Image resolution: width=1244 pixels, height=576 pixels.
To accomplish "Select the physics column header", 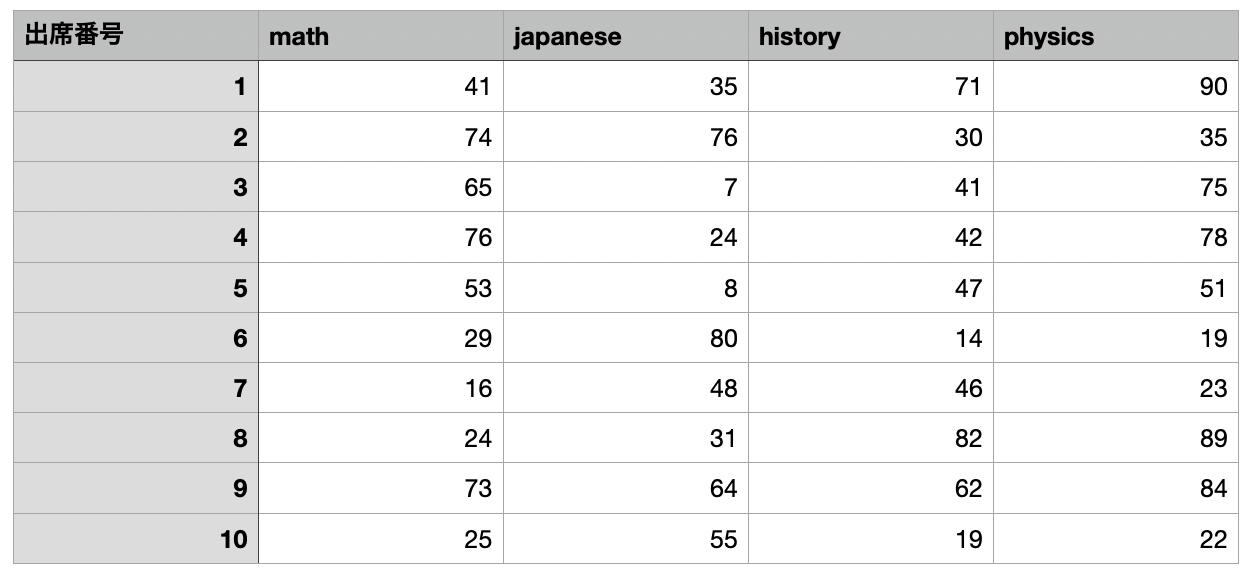I will 1115,37.
